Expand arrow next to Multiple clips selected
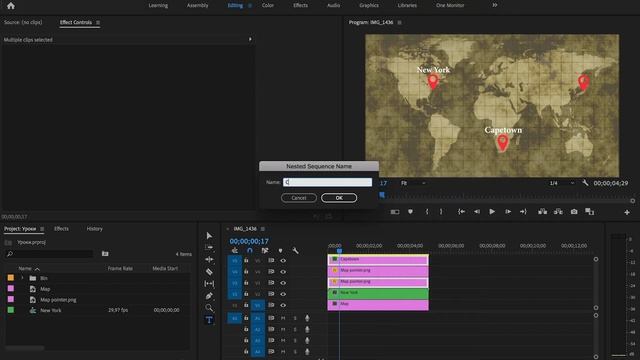Image resolution: width=640 pixels, height=360 pixels. (x=250, y=40)
